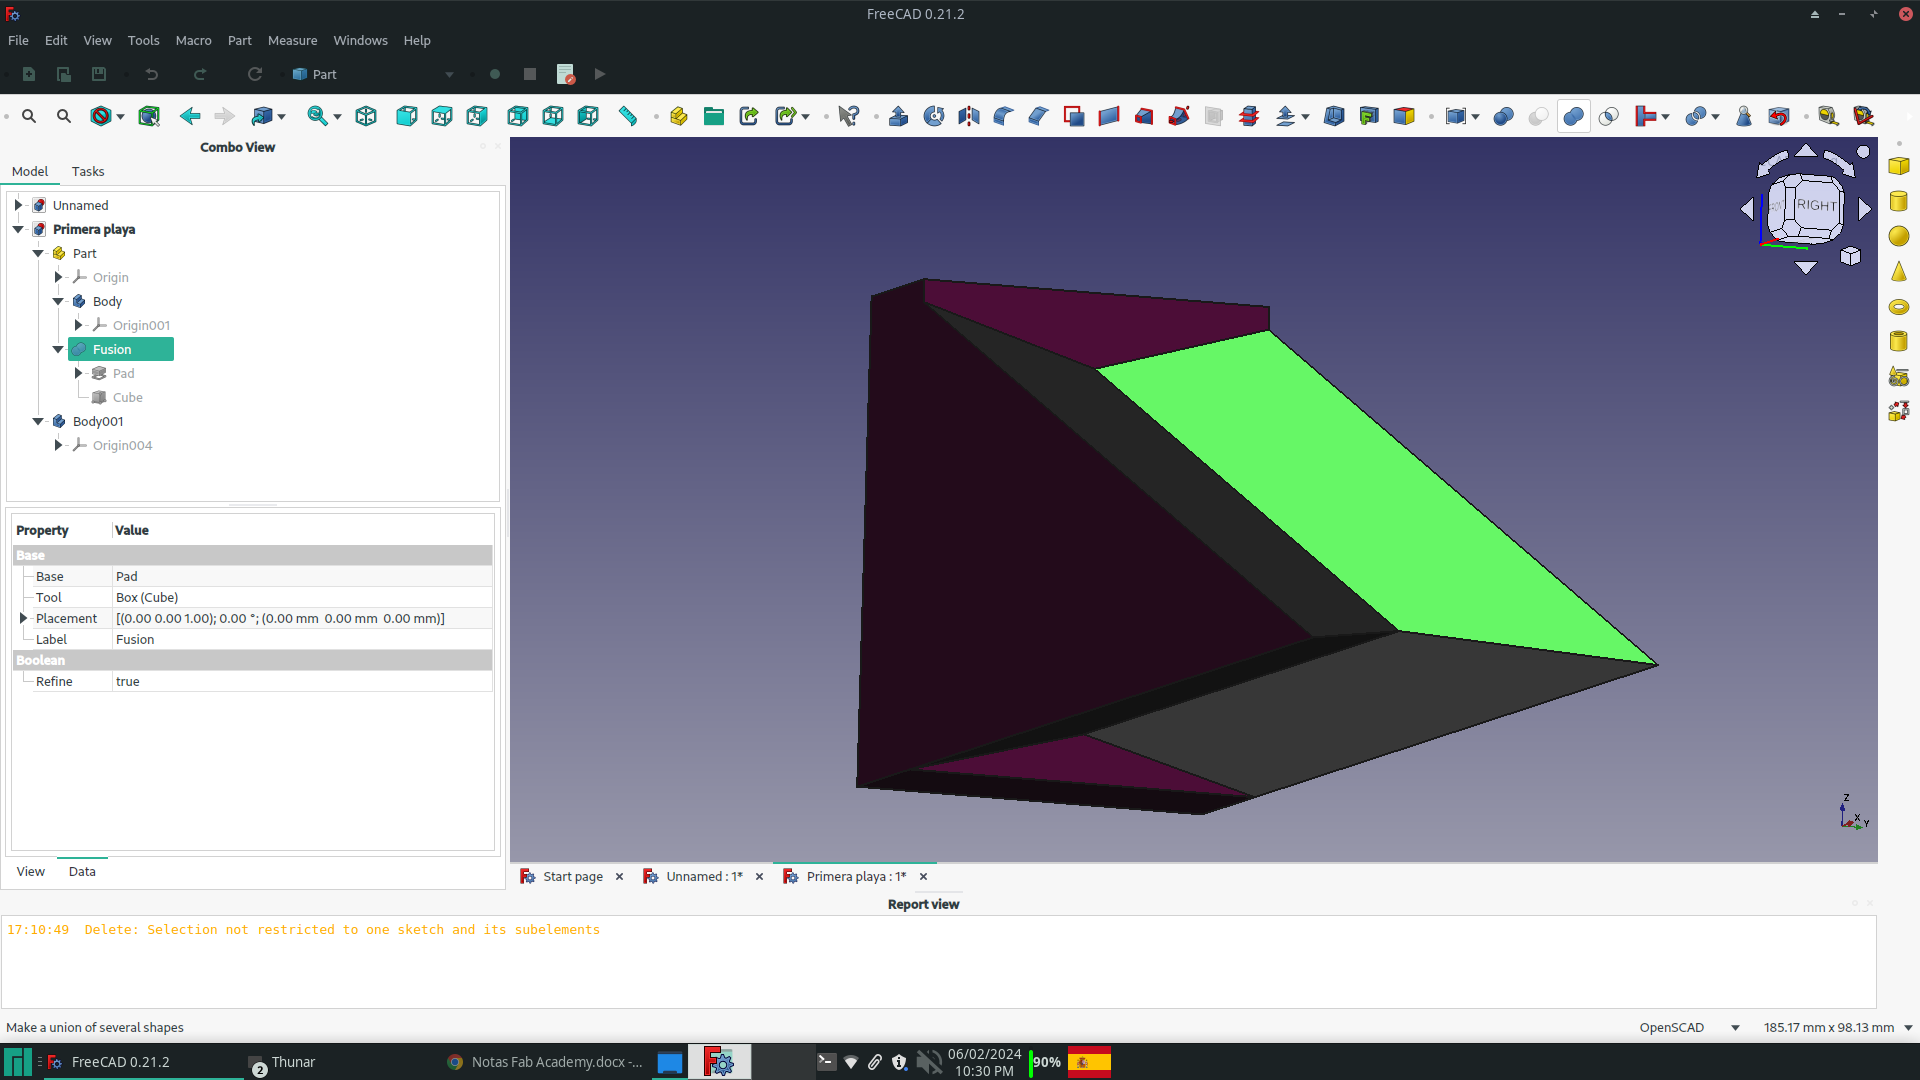
Task: Expand the Placement property row
Action: [x=21, y=617]
